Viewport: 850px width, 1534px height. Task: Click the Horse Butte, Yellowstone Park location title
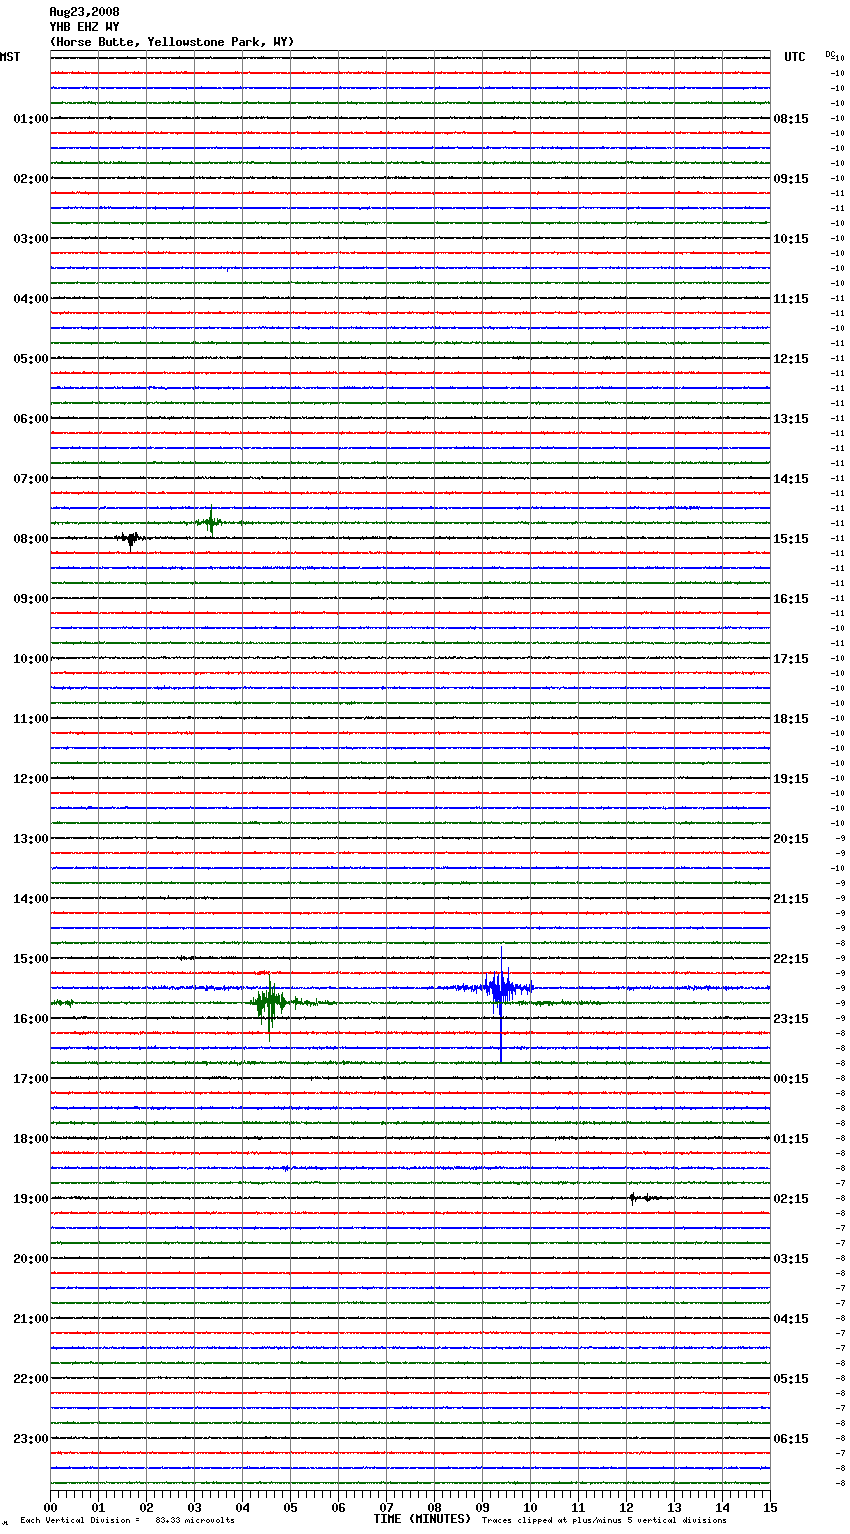tap(172, 42)
